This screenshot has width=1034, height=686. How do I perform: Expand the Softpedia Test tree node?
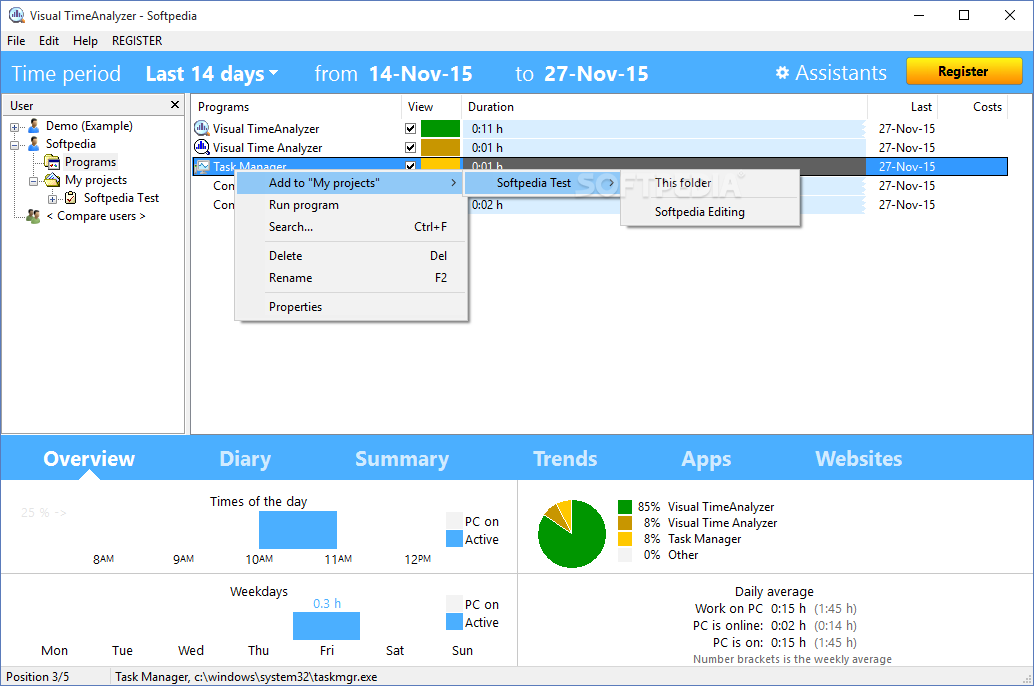pos(52,199)
